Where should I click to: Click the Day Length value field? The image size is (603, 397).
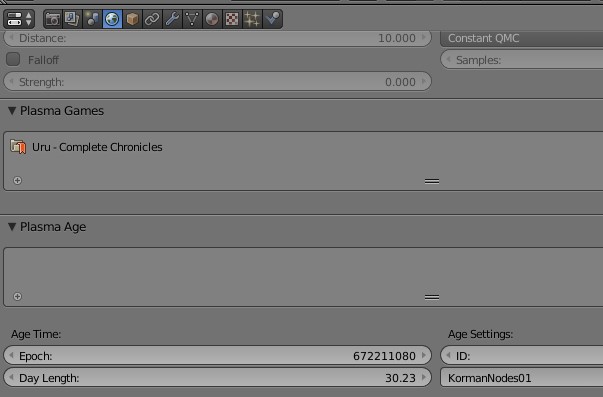(x=217, y=378)
